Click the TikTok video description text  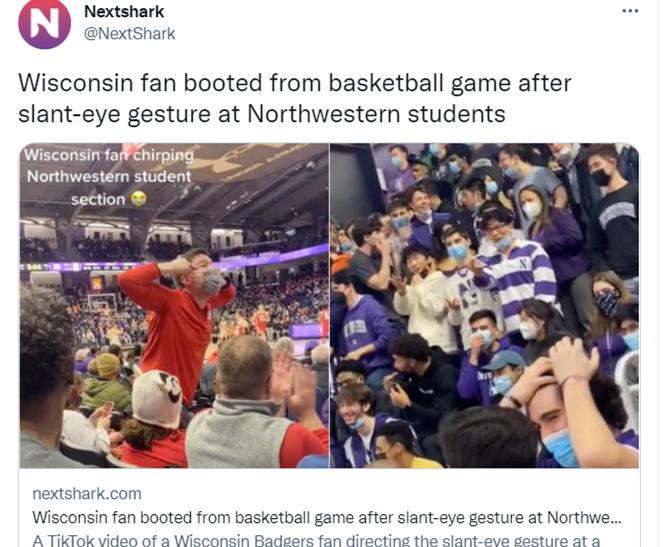click(316, 540)
